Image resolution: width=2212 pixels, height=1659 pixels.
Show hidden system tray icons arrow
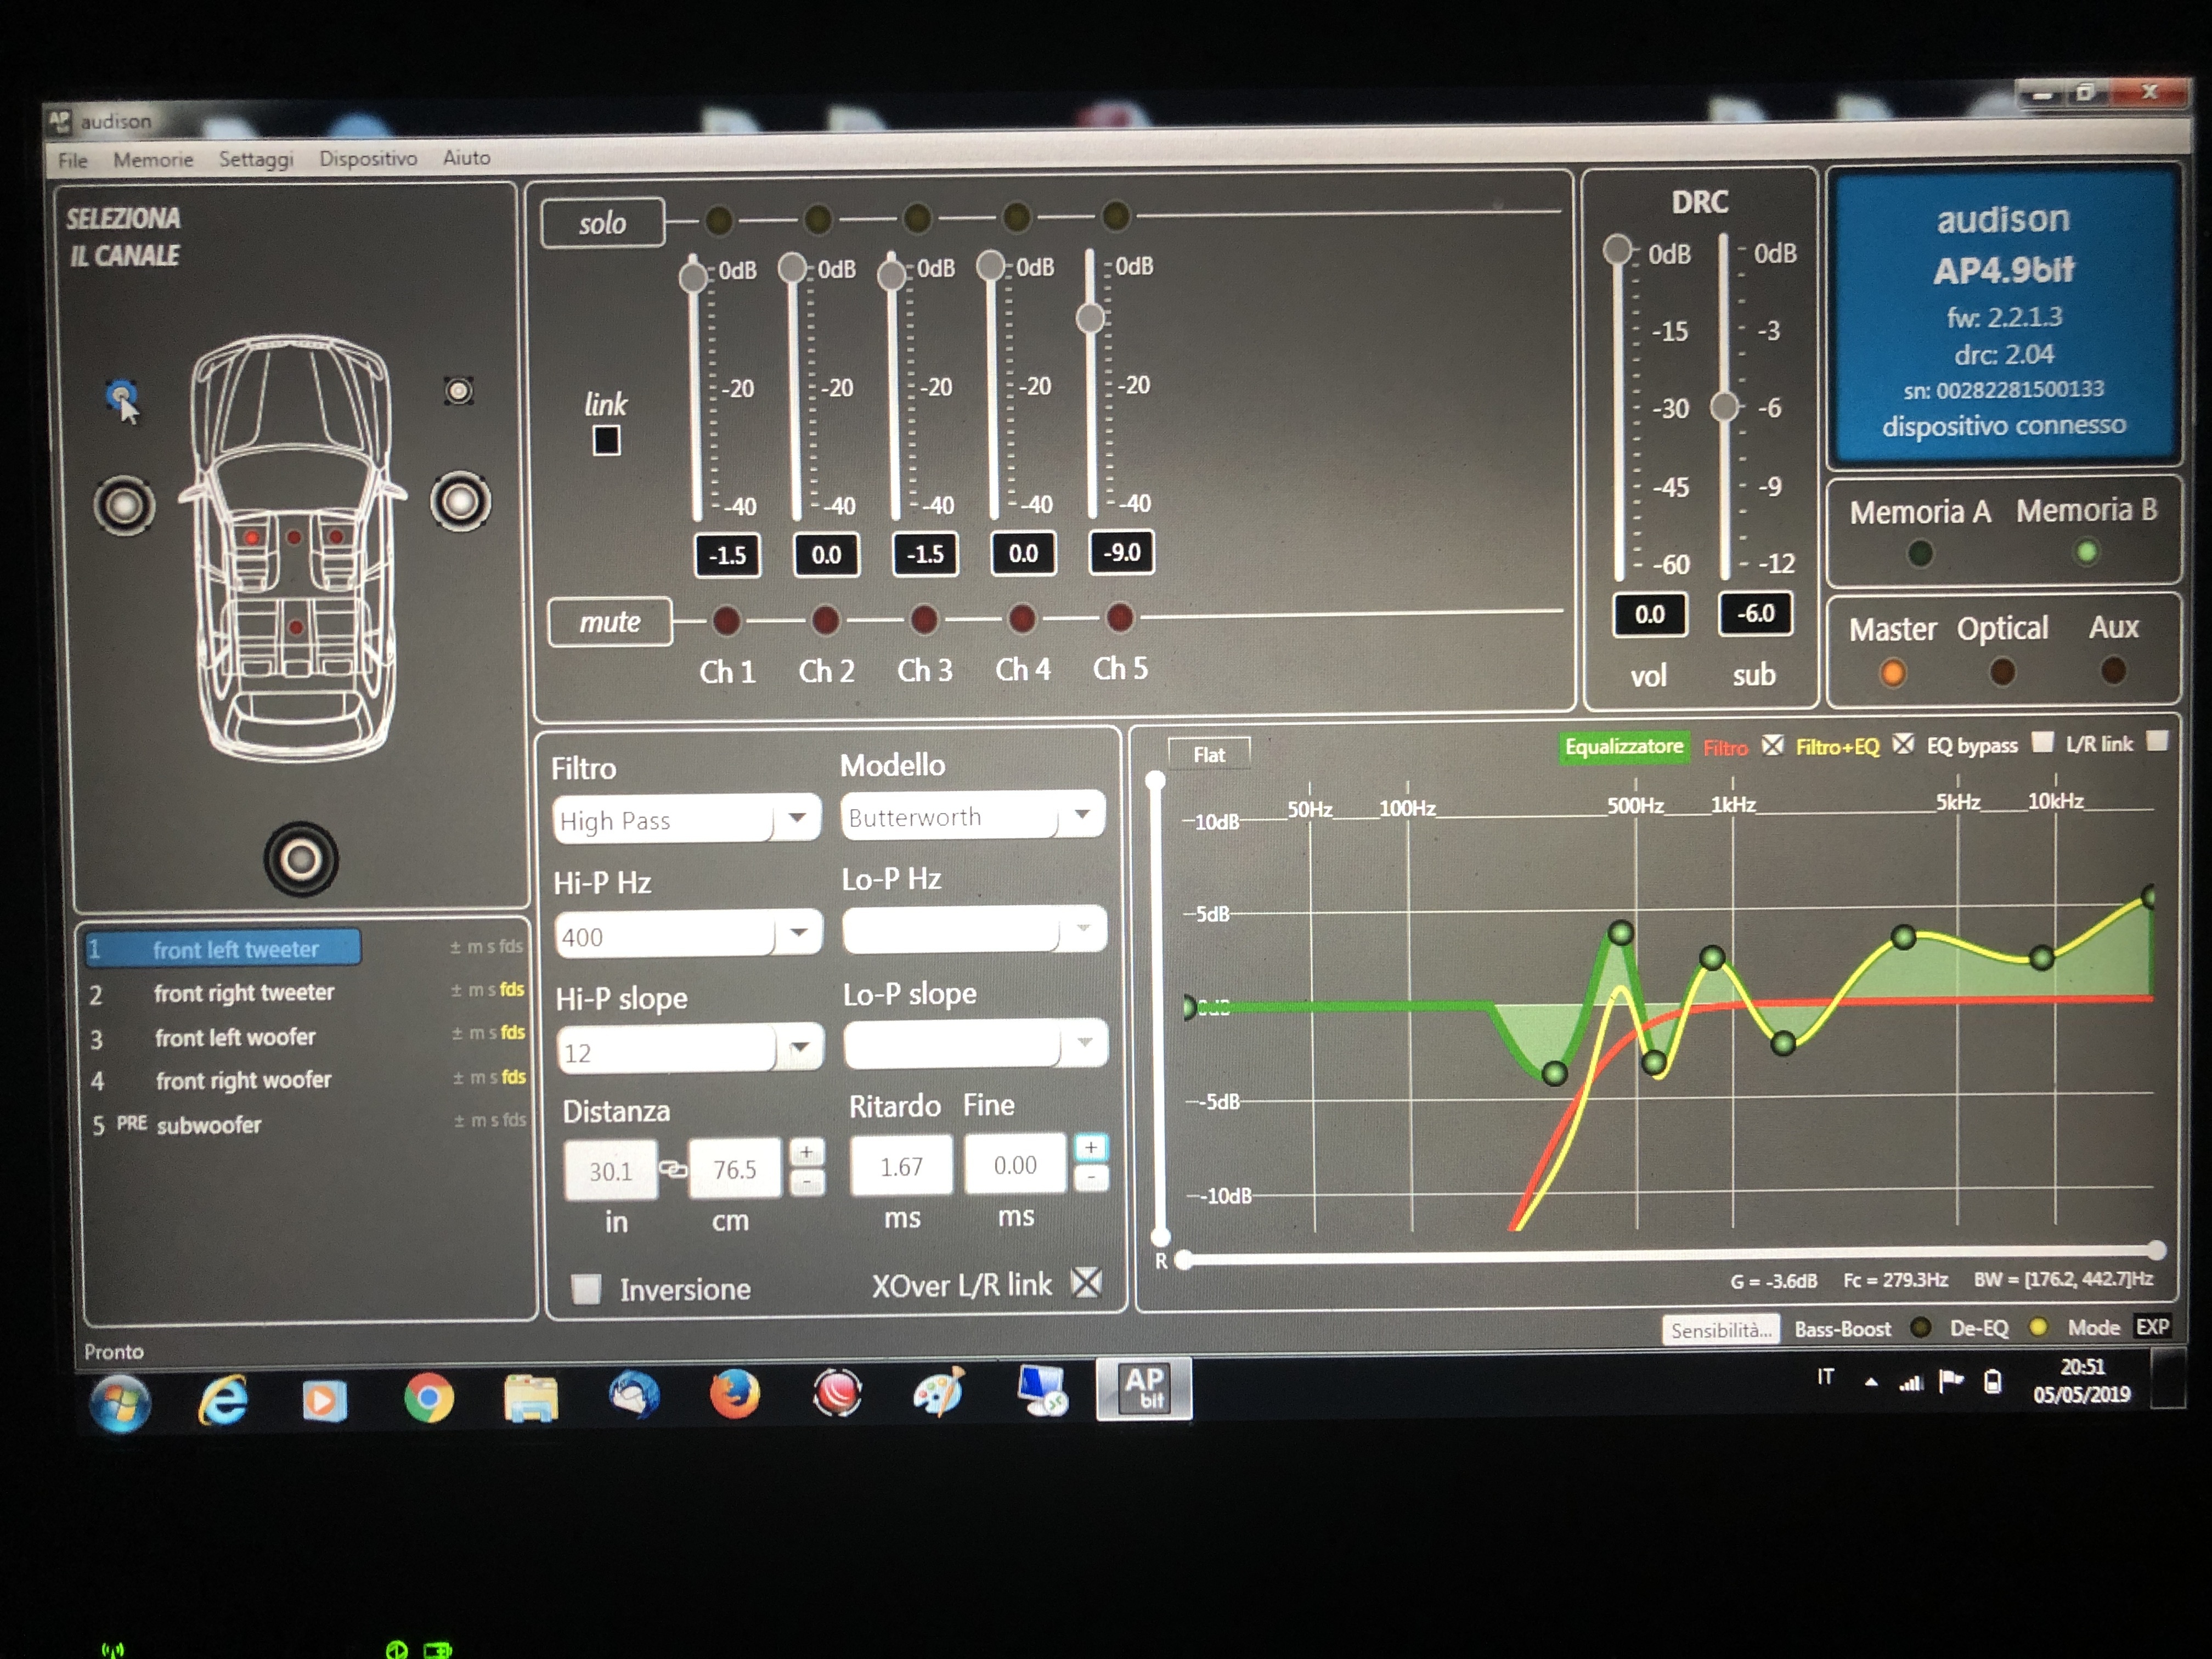point(1871,1383)
